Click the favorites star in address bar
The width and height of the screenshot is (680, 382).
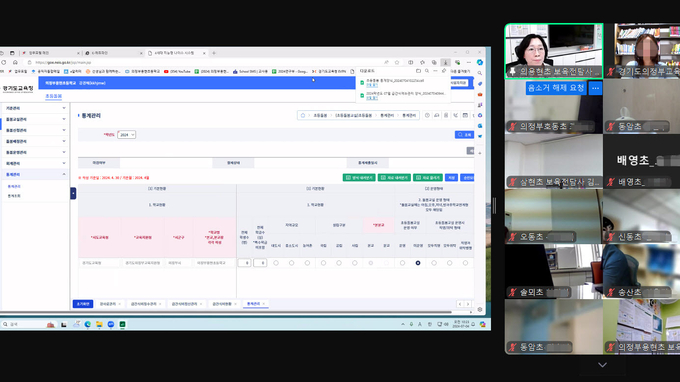click(x=397, y=62)
